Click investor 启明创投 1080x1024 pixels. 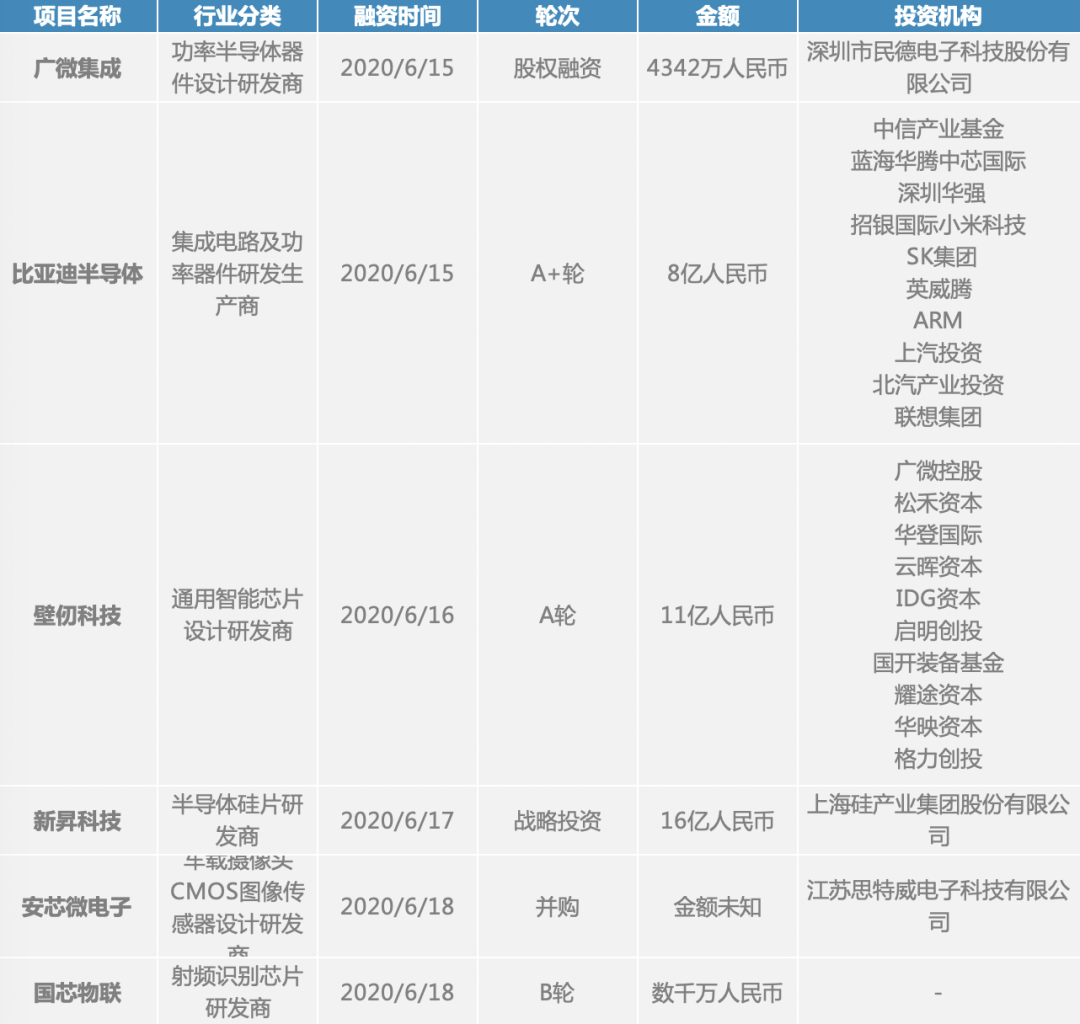pos(939,630)
